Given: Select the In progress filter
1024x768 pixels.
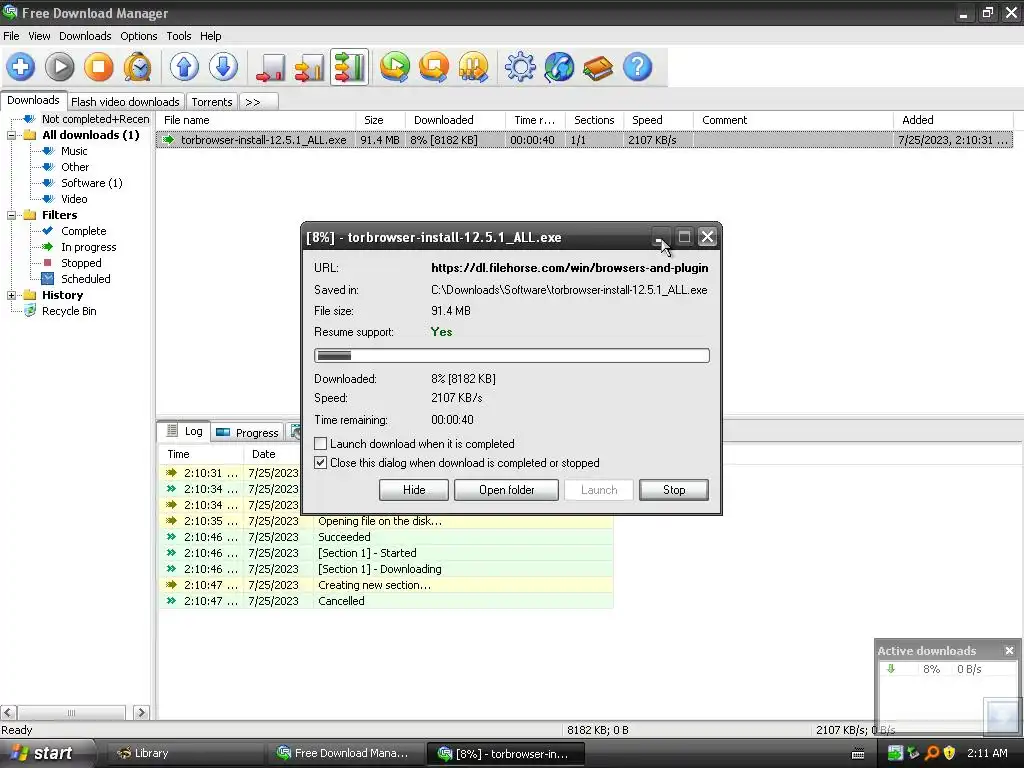Looking at the screenshot, I should (89, 247).
